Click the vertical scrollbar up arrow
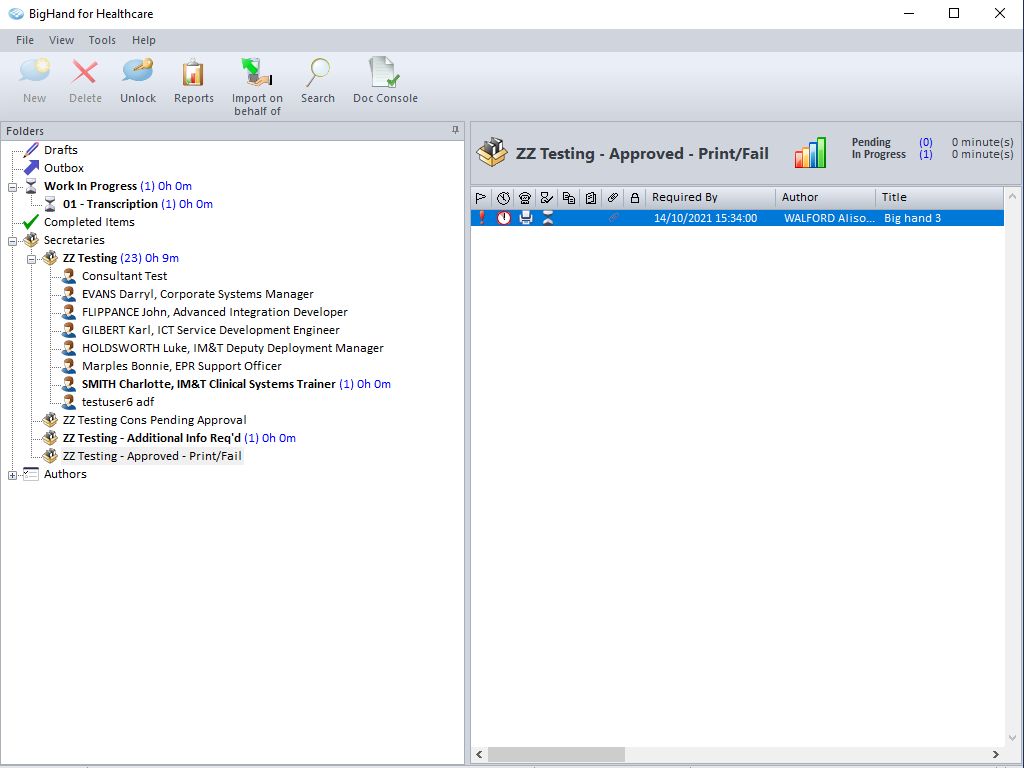This screenshot has width=1024, height=768. point(1012,196)
